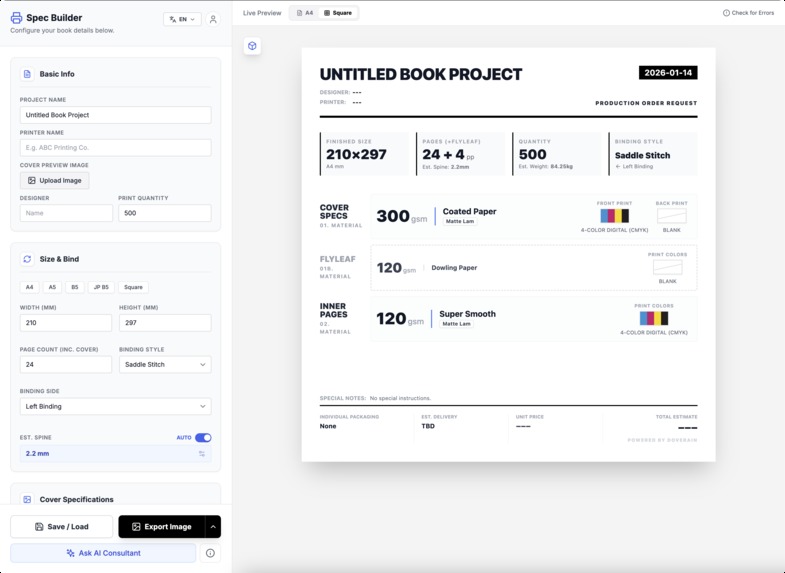Click the Matte Lam tag under Super Smooth
The image size is (785, 573).
(456, 324)
